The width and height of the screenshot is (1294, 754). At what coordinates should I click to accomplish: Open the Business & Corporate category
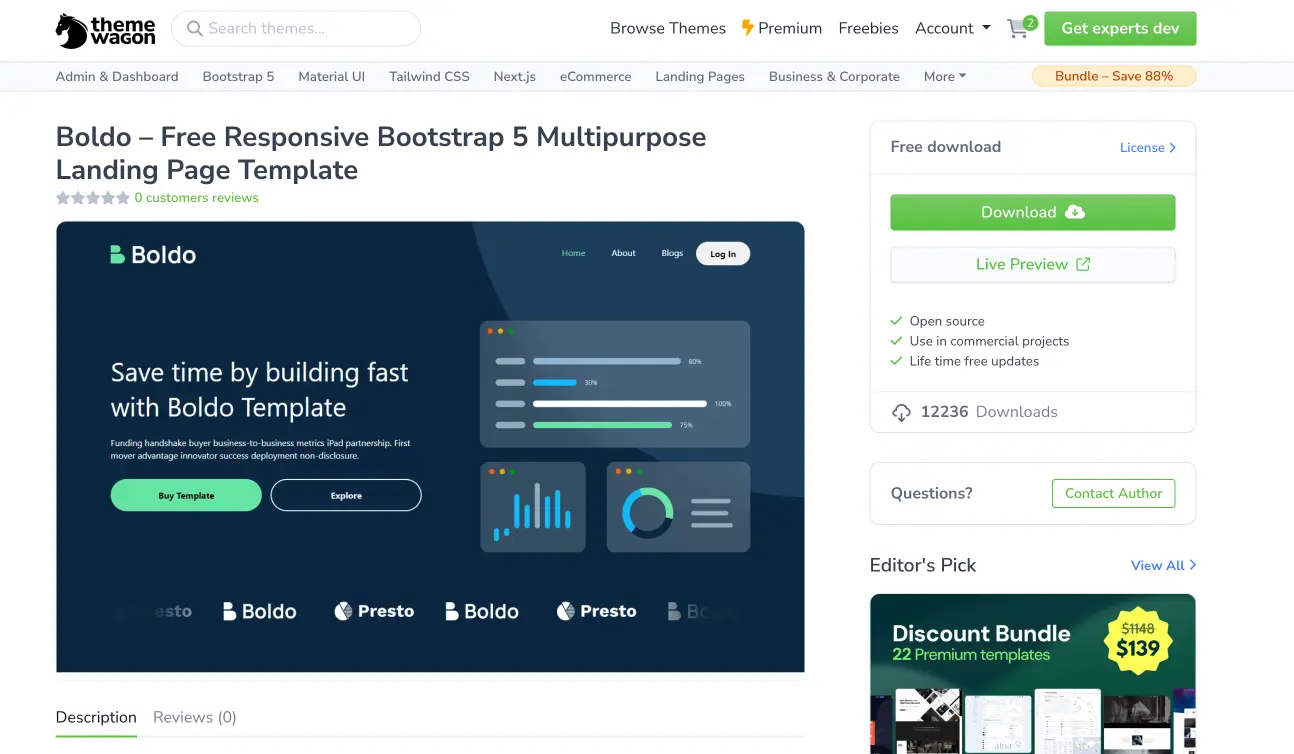click(834, 76)
